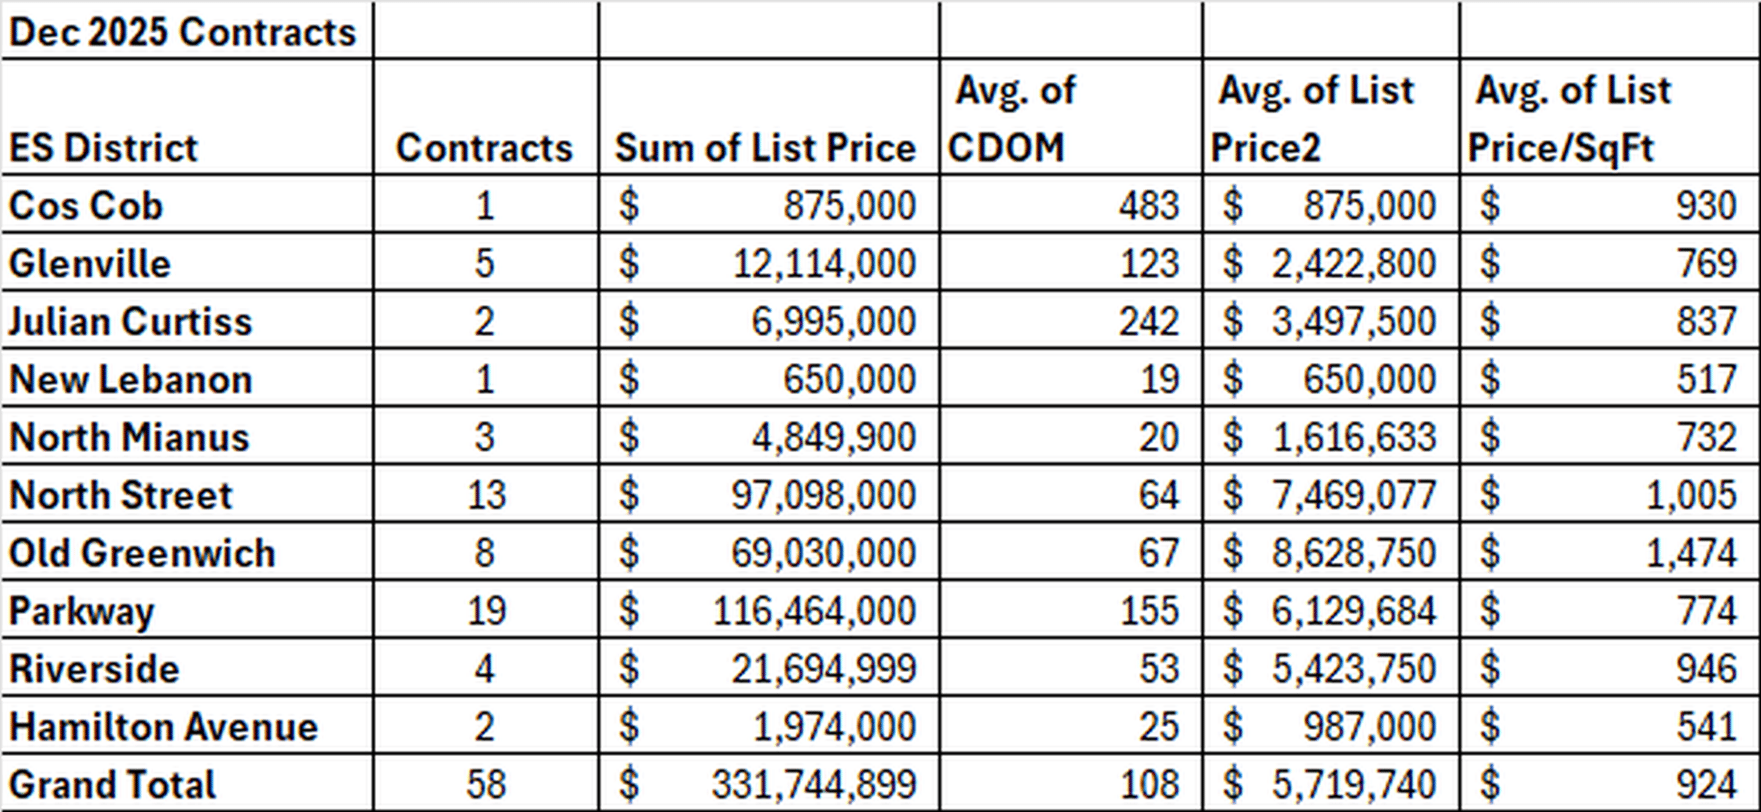The height and width of the screenshot is (812, 1761).
Task: Click the Riverside row label
Action: [x=94, y=669]
